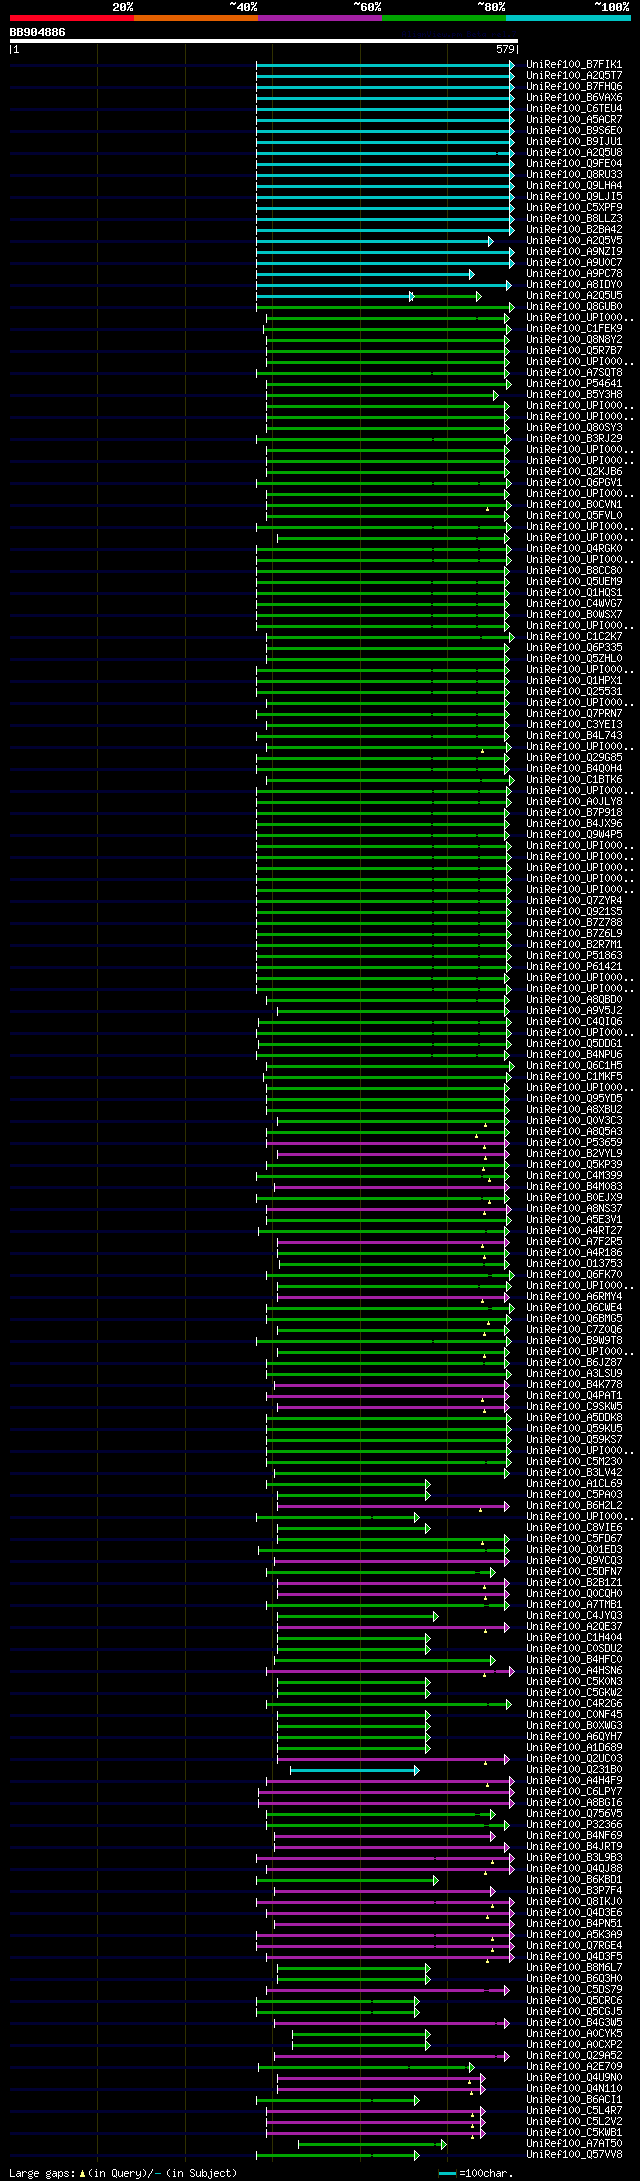The image size is (640, 2181).
Task: Select label UniRef100_Q231B0
Action: point(574,1769)
